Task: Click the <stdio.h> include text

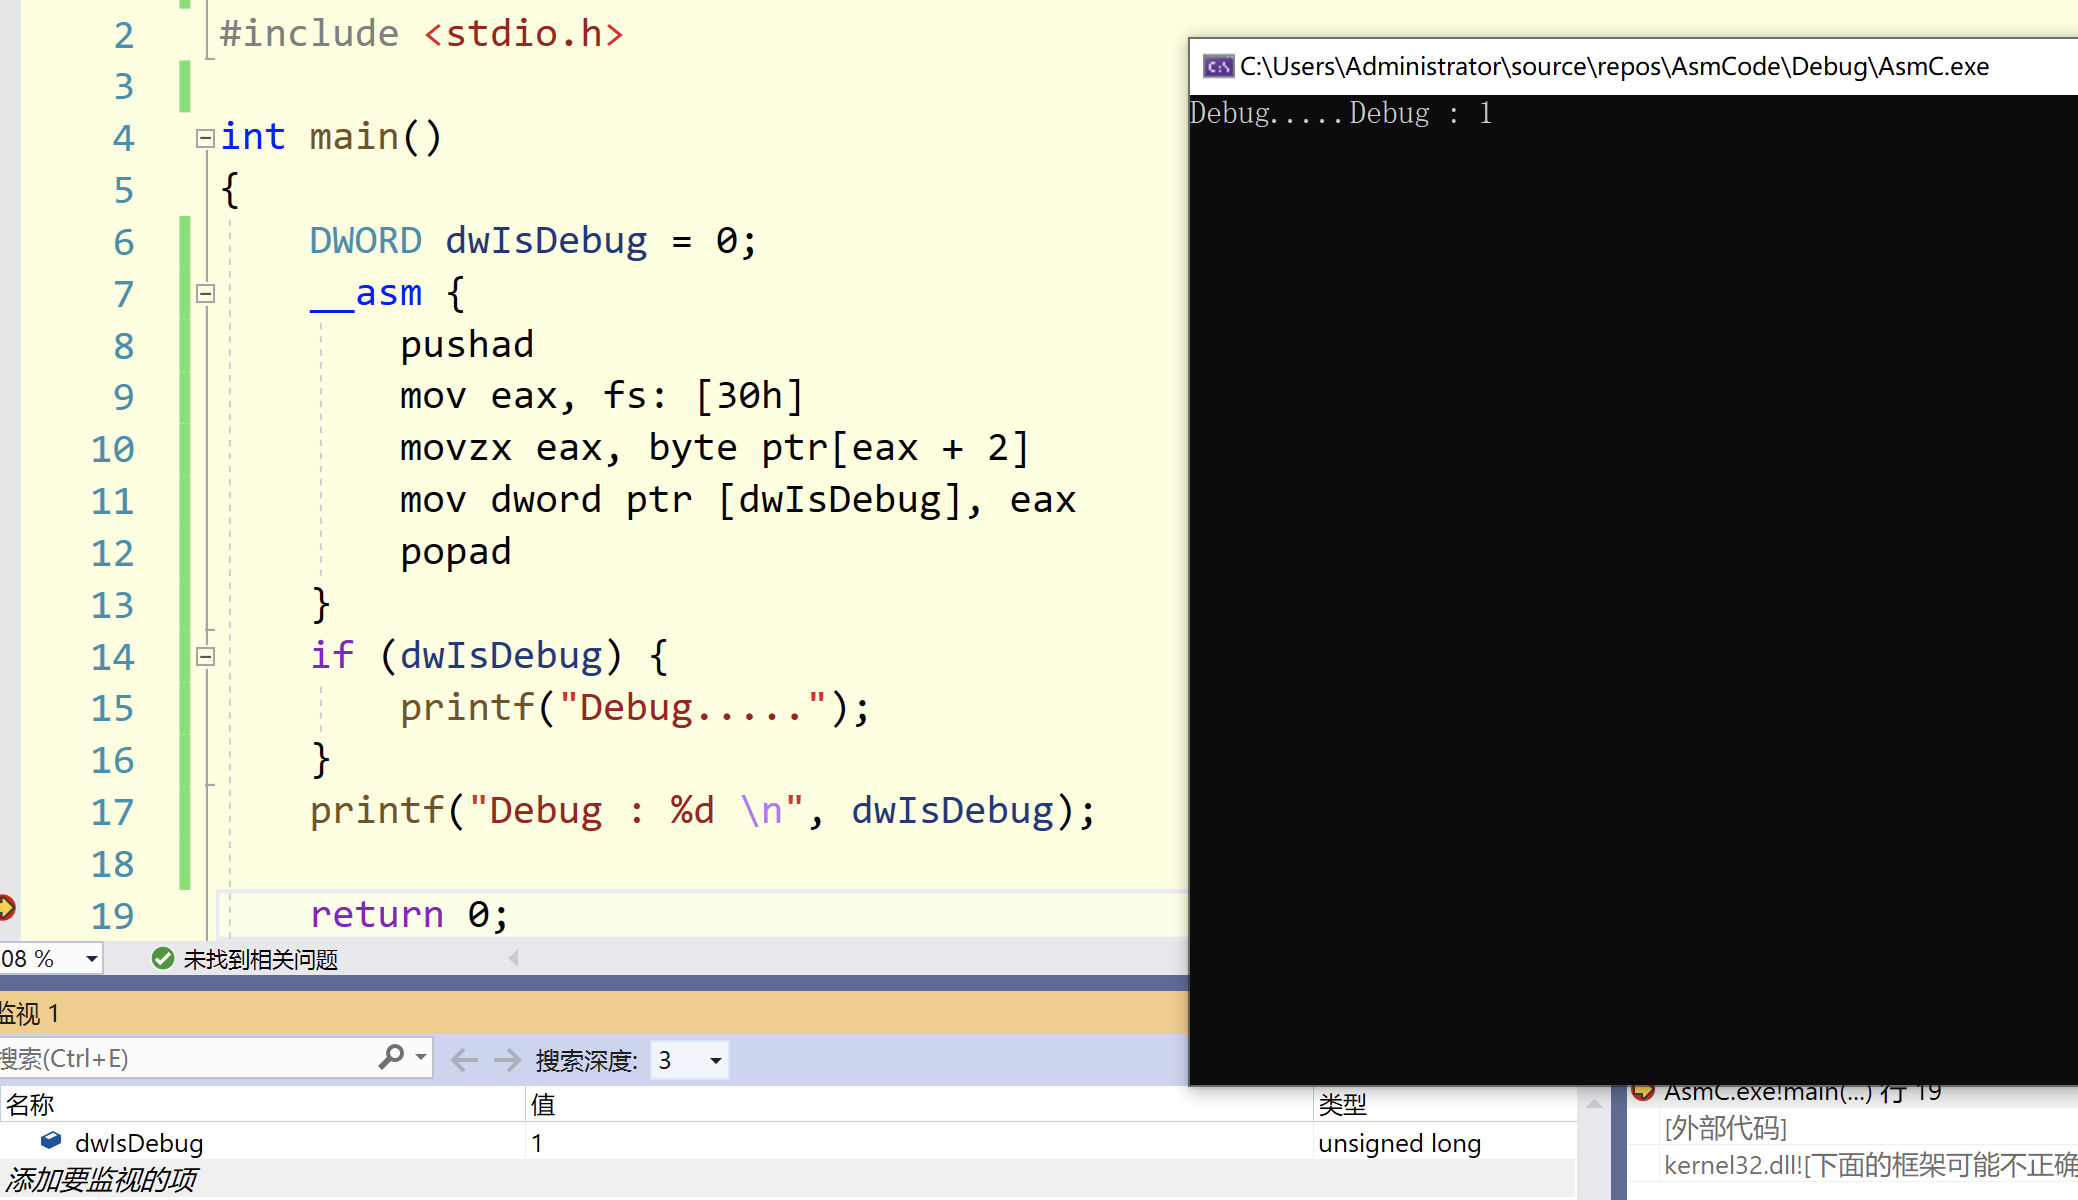Action: (523, 34)
